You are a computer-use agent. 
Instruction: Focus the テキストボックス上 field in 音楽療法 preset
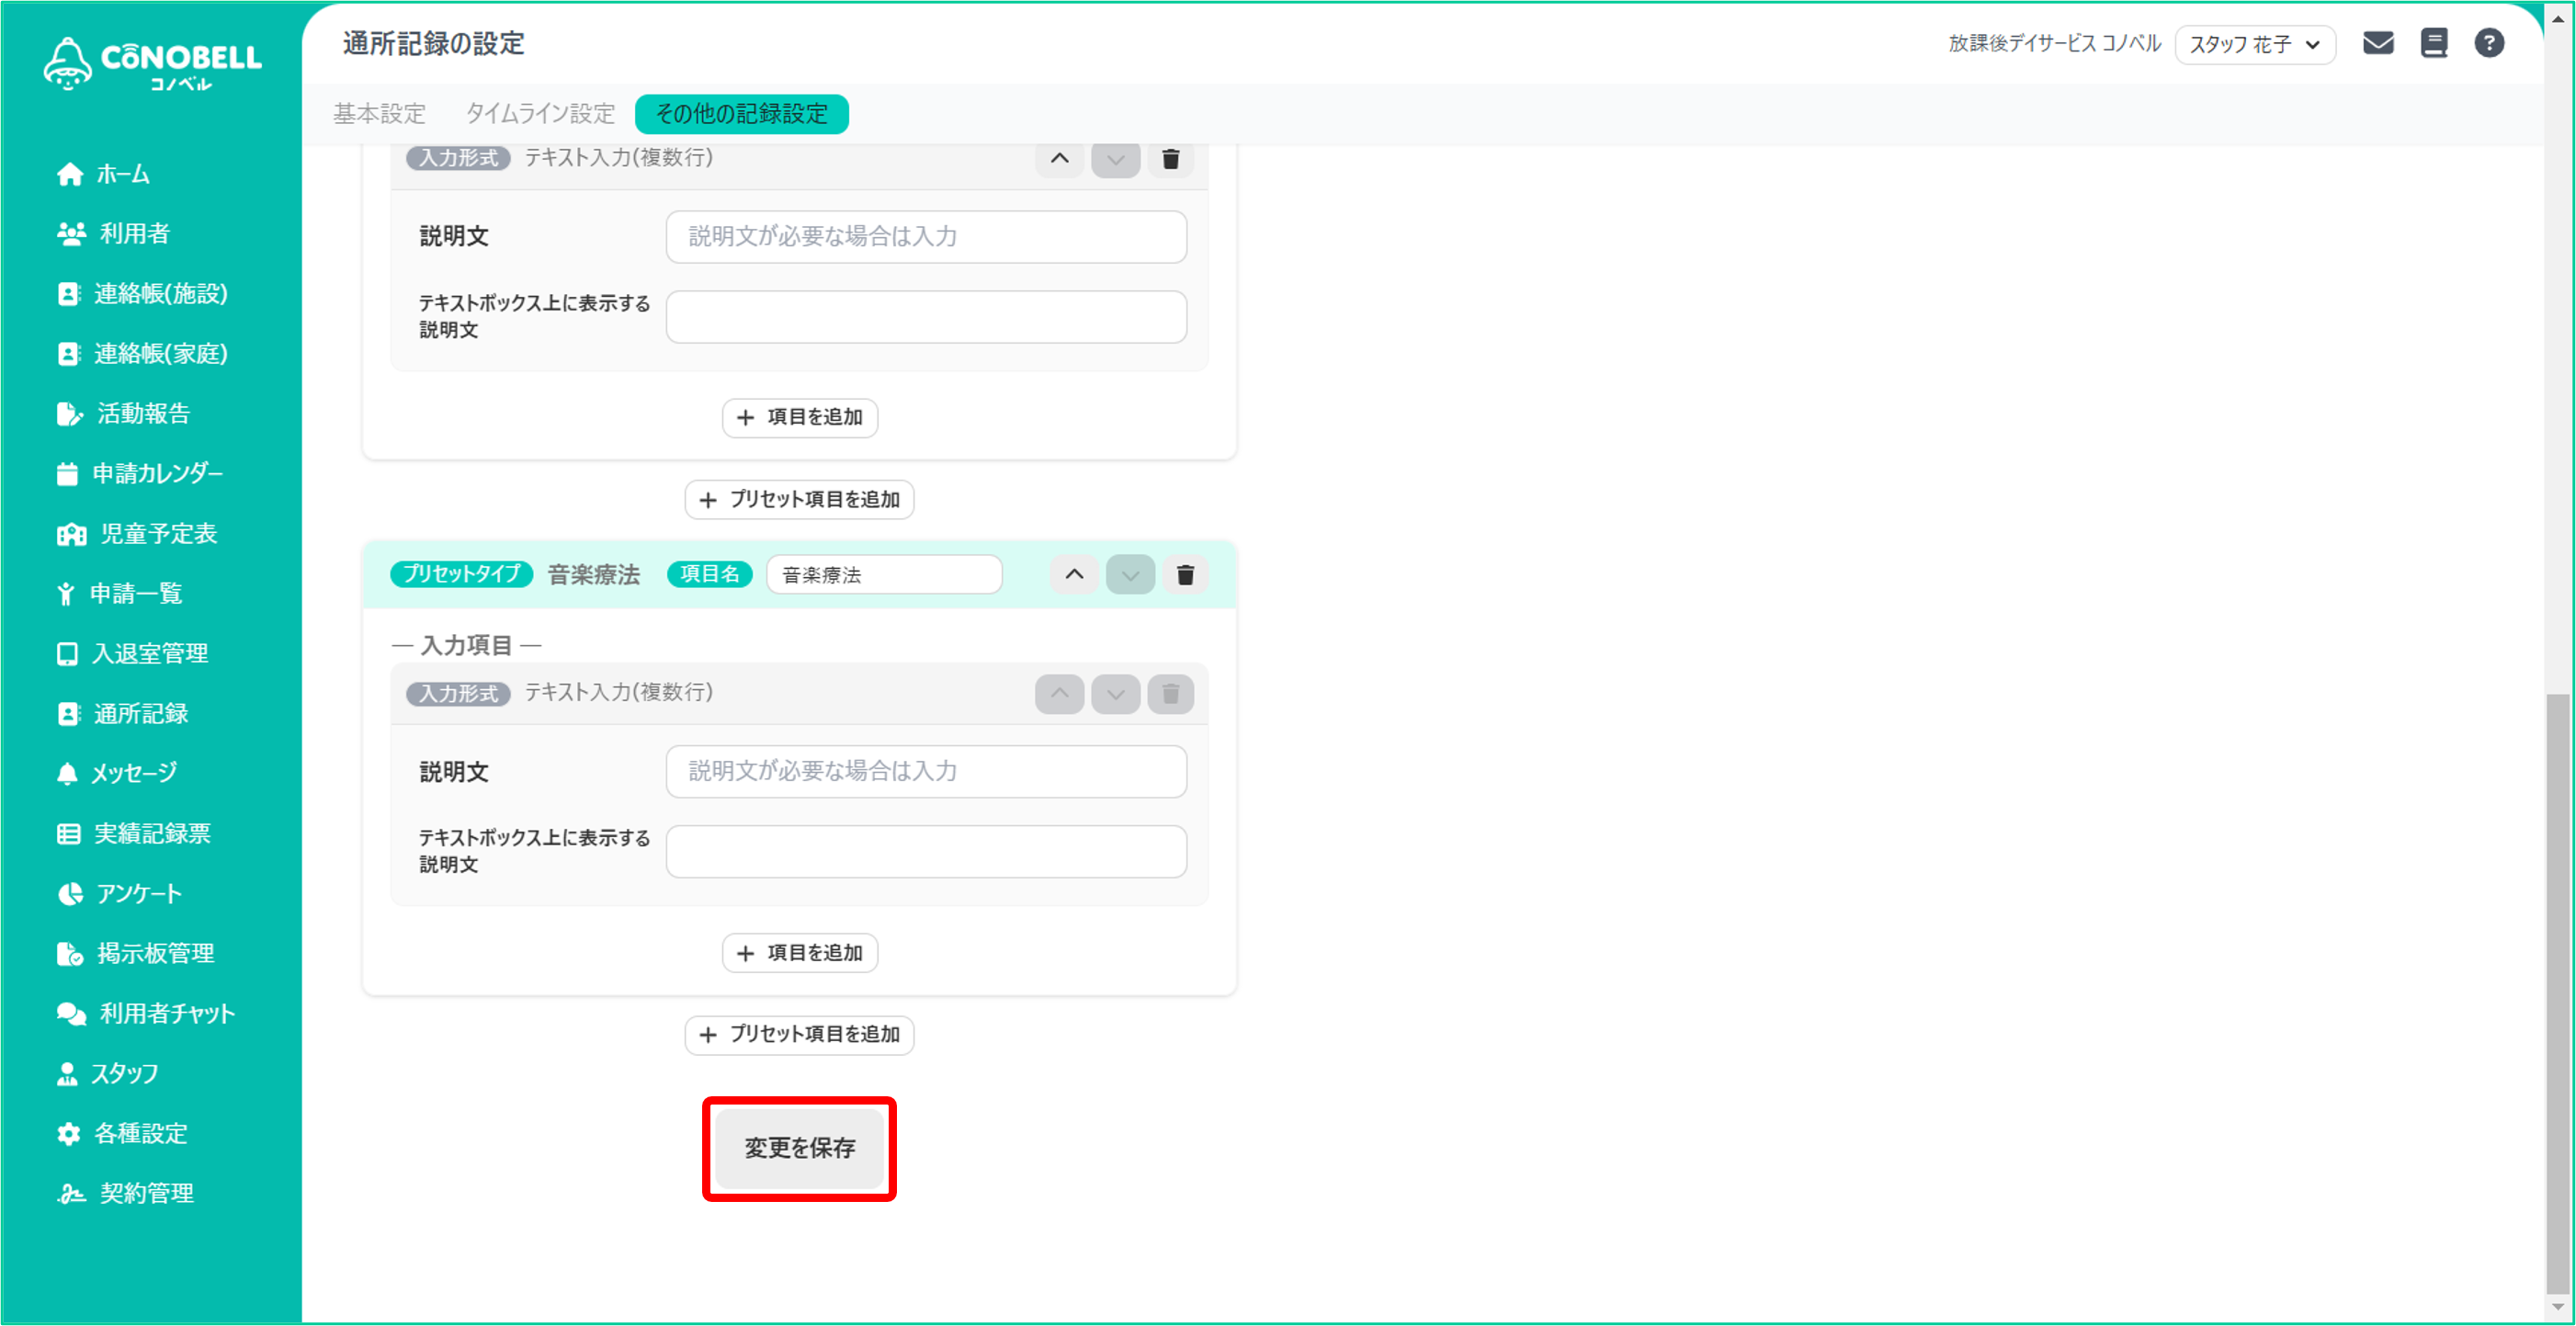(x=926, y=851)
